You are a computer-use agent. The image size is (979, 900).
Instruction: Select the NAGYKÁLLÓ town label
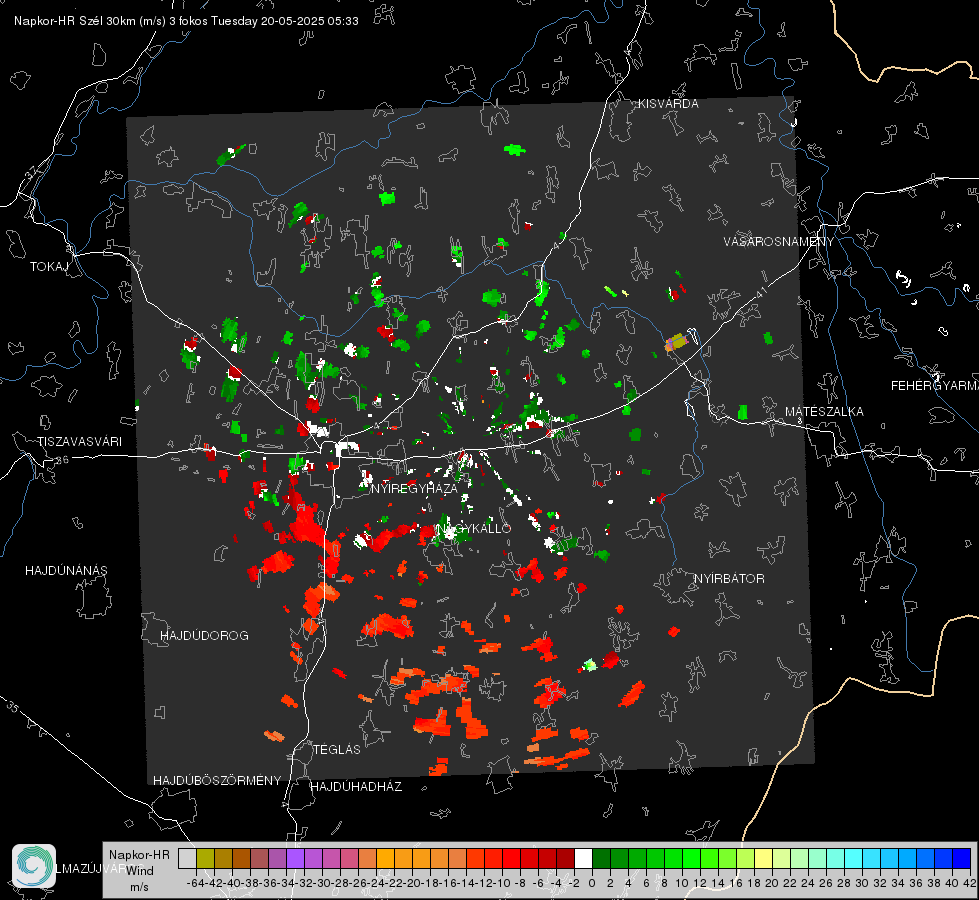pyautogui.click(x=473, y=529)
